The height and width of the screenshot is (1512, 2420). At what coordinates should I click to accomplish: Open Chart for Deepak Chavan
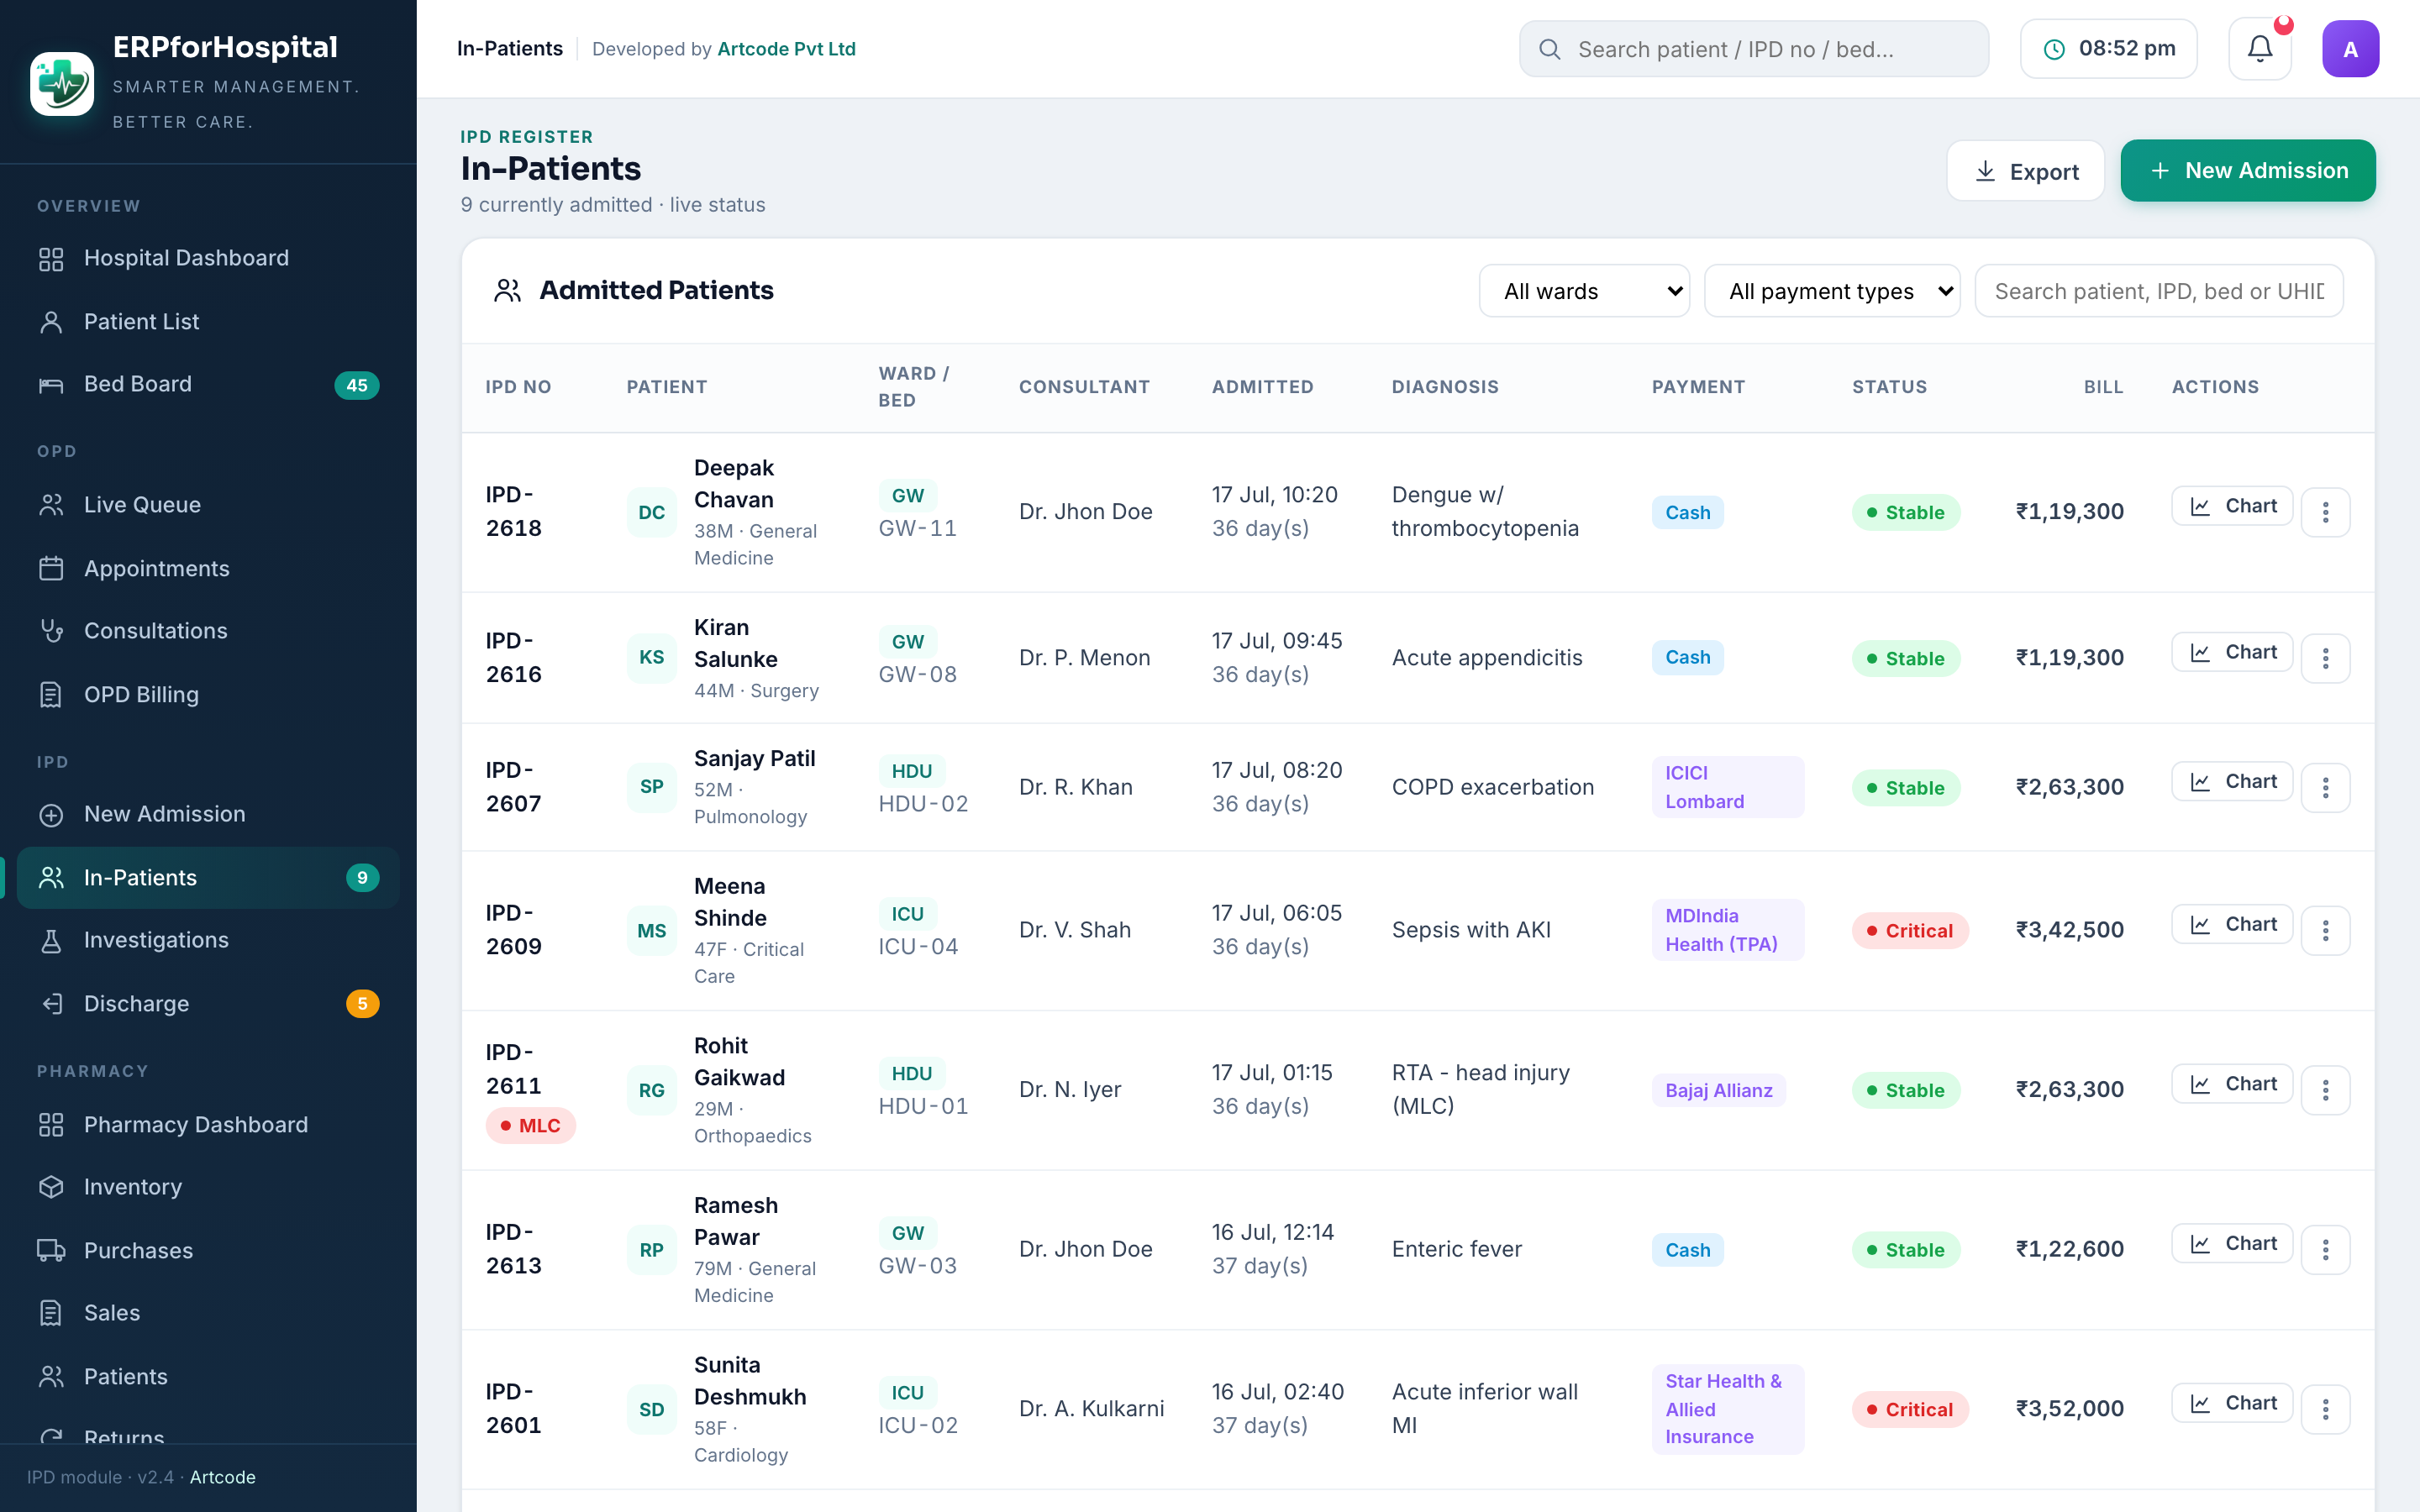2231,506
